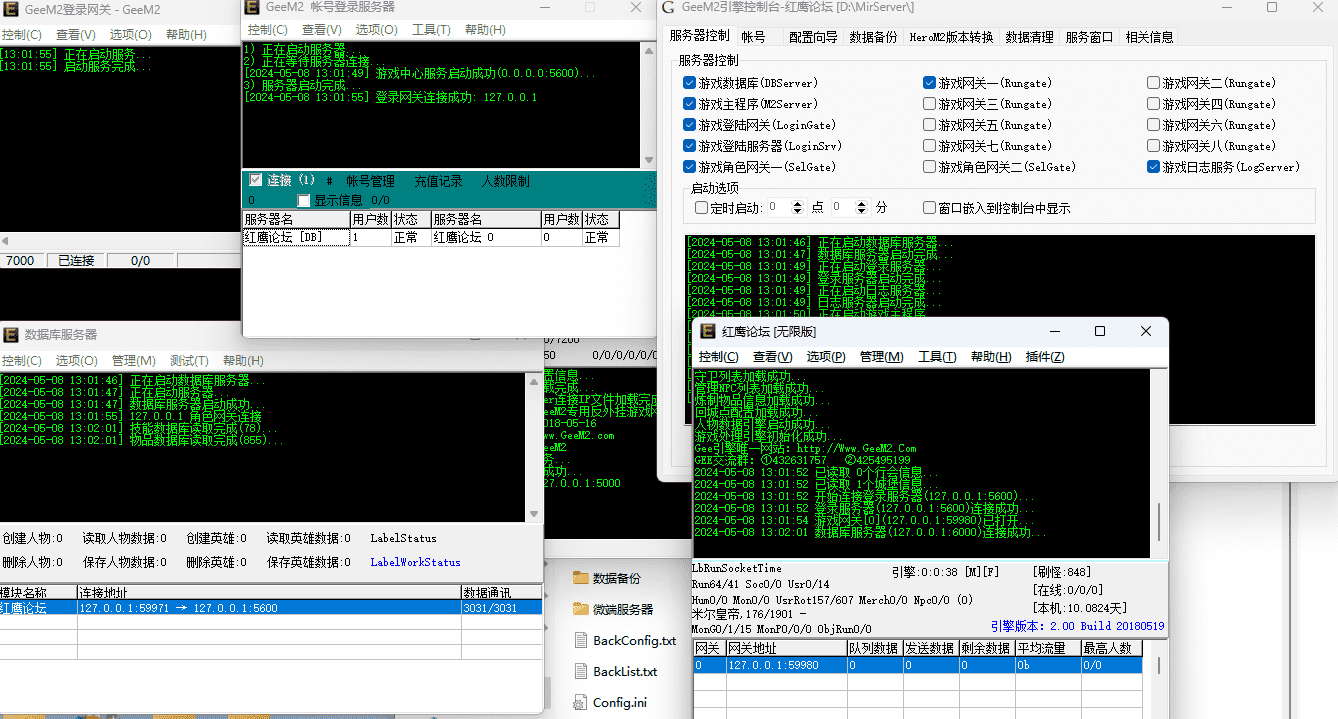The width and height of the screenshot is (1338, 719).
Task: Click the 定时启动 hour input field
Action: (x=778, y=208)
